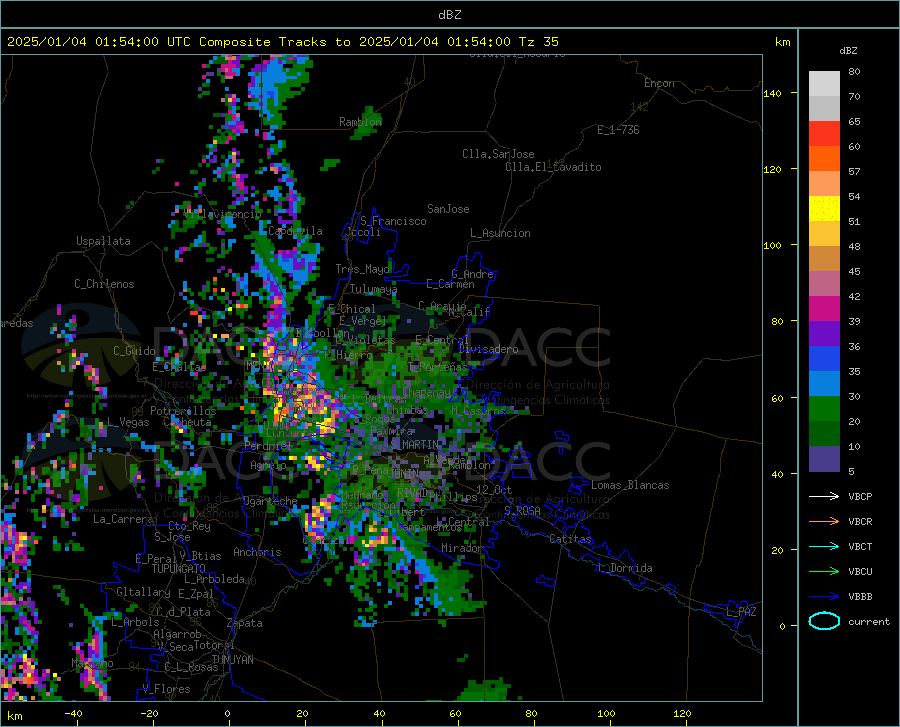Select the red 60-65 dBZ legend swatch
Viewport: 900px width, 727px height.
824,134
